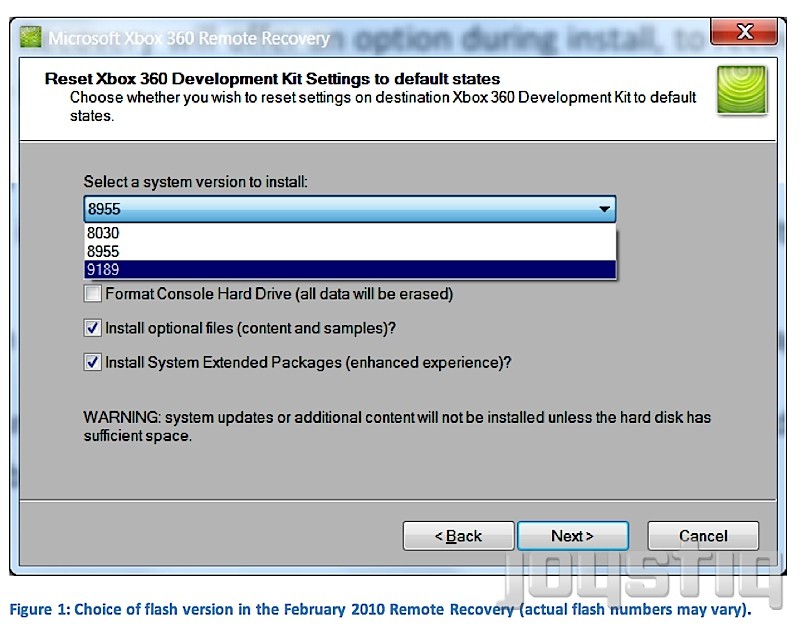Collapse the system version dropdown arrow
Viewport: 800px width, 636px height.
(x=604, y=209)
